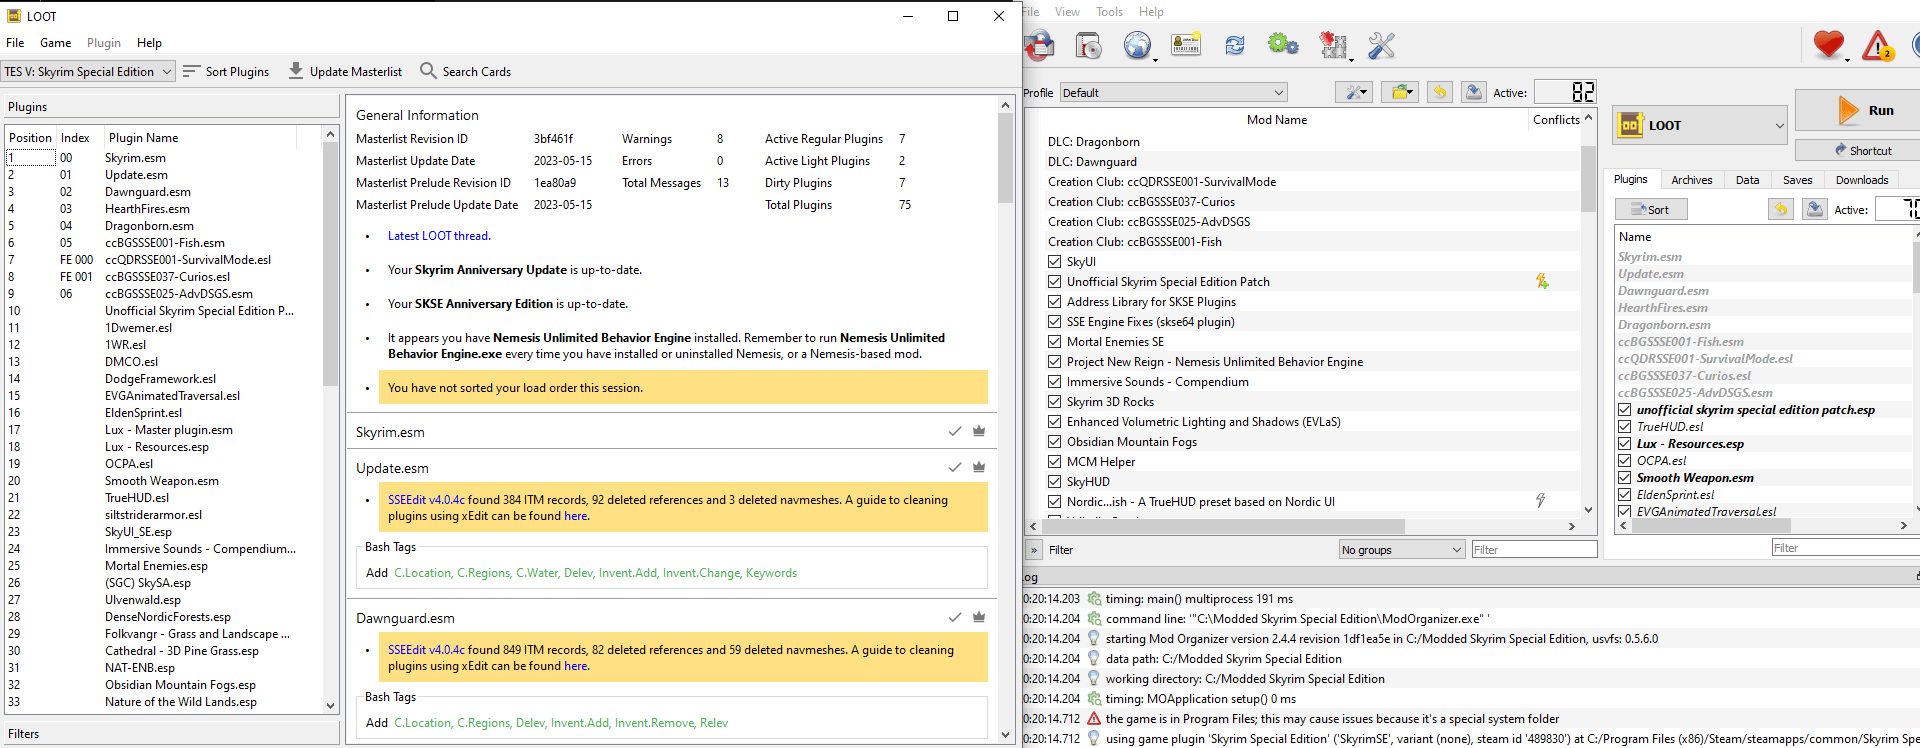This screenshot has height=748, width=1920.
Task: Open the Endorse heart icon's dropdown arrow
Action: click(1847, 60)
